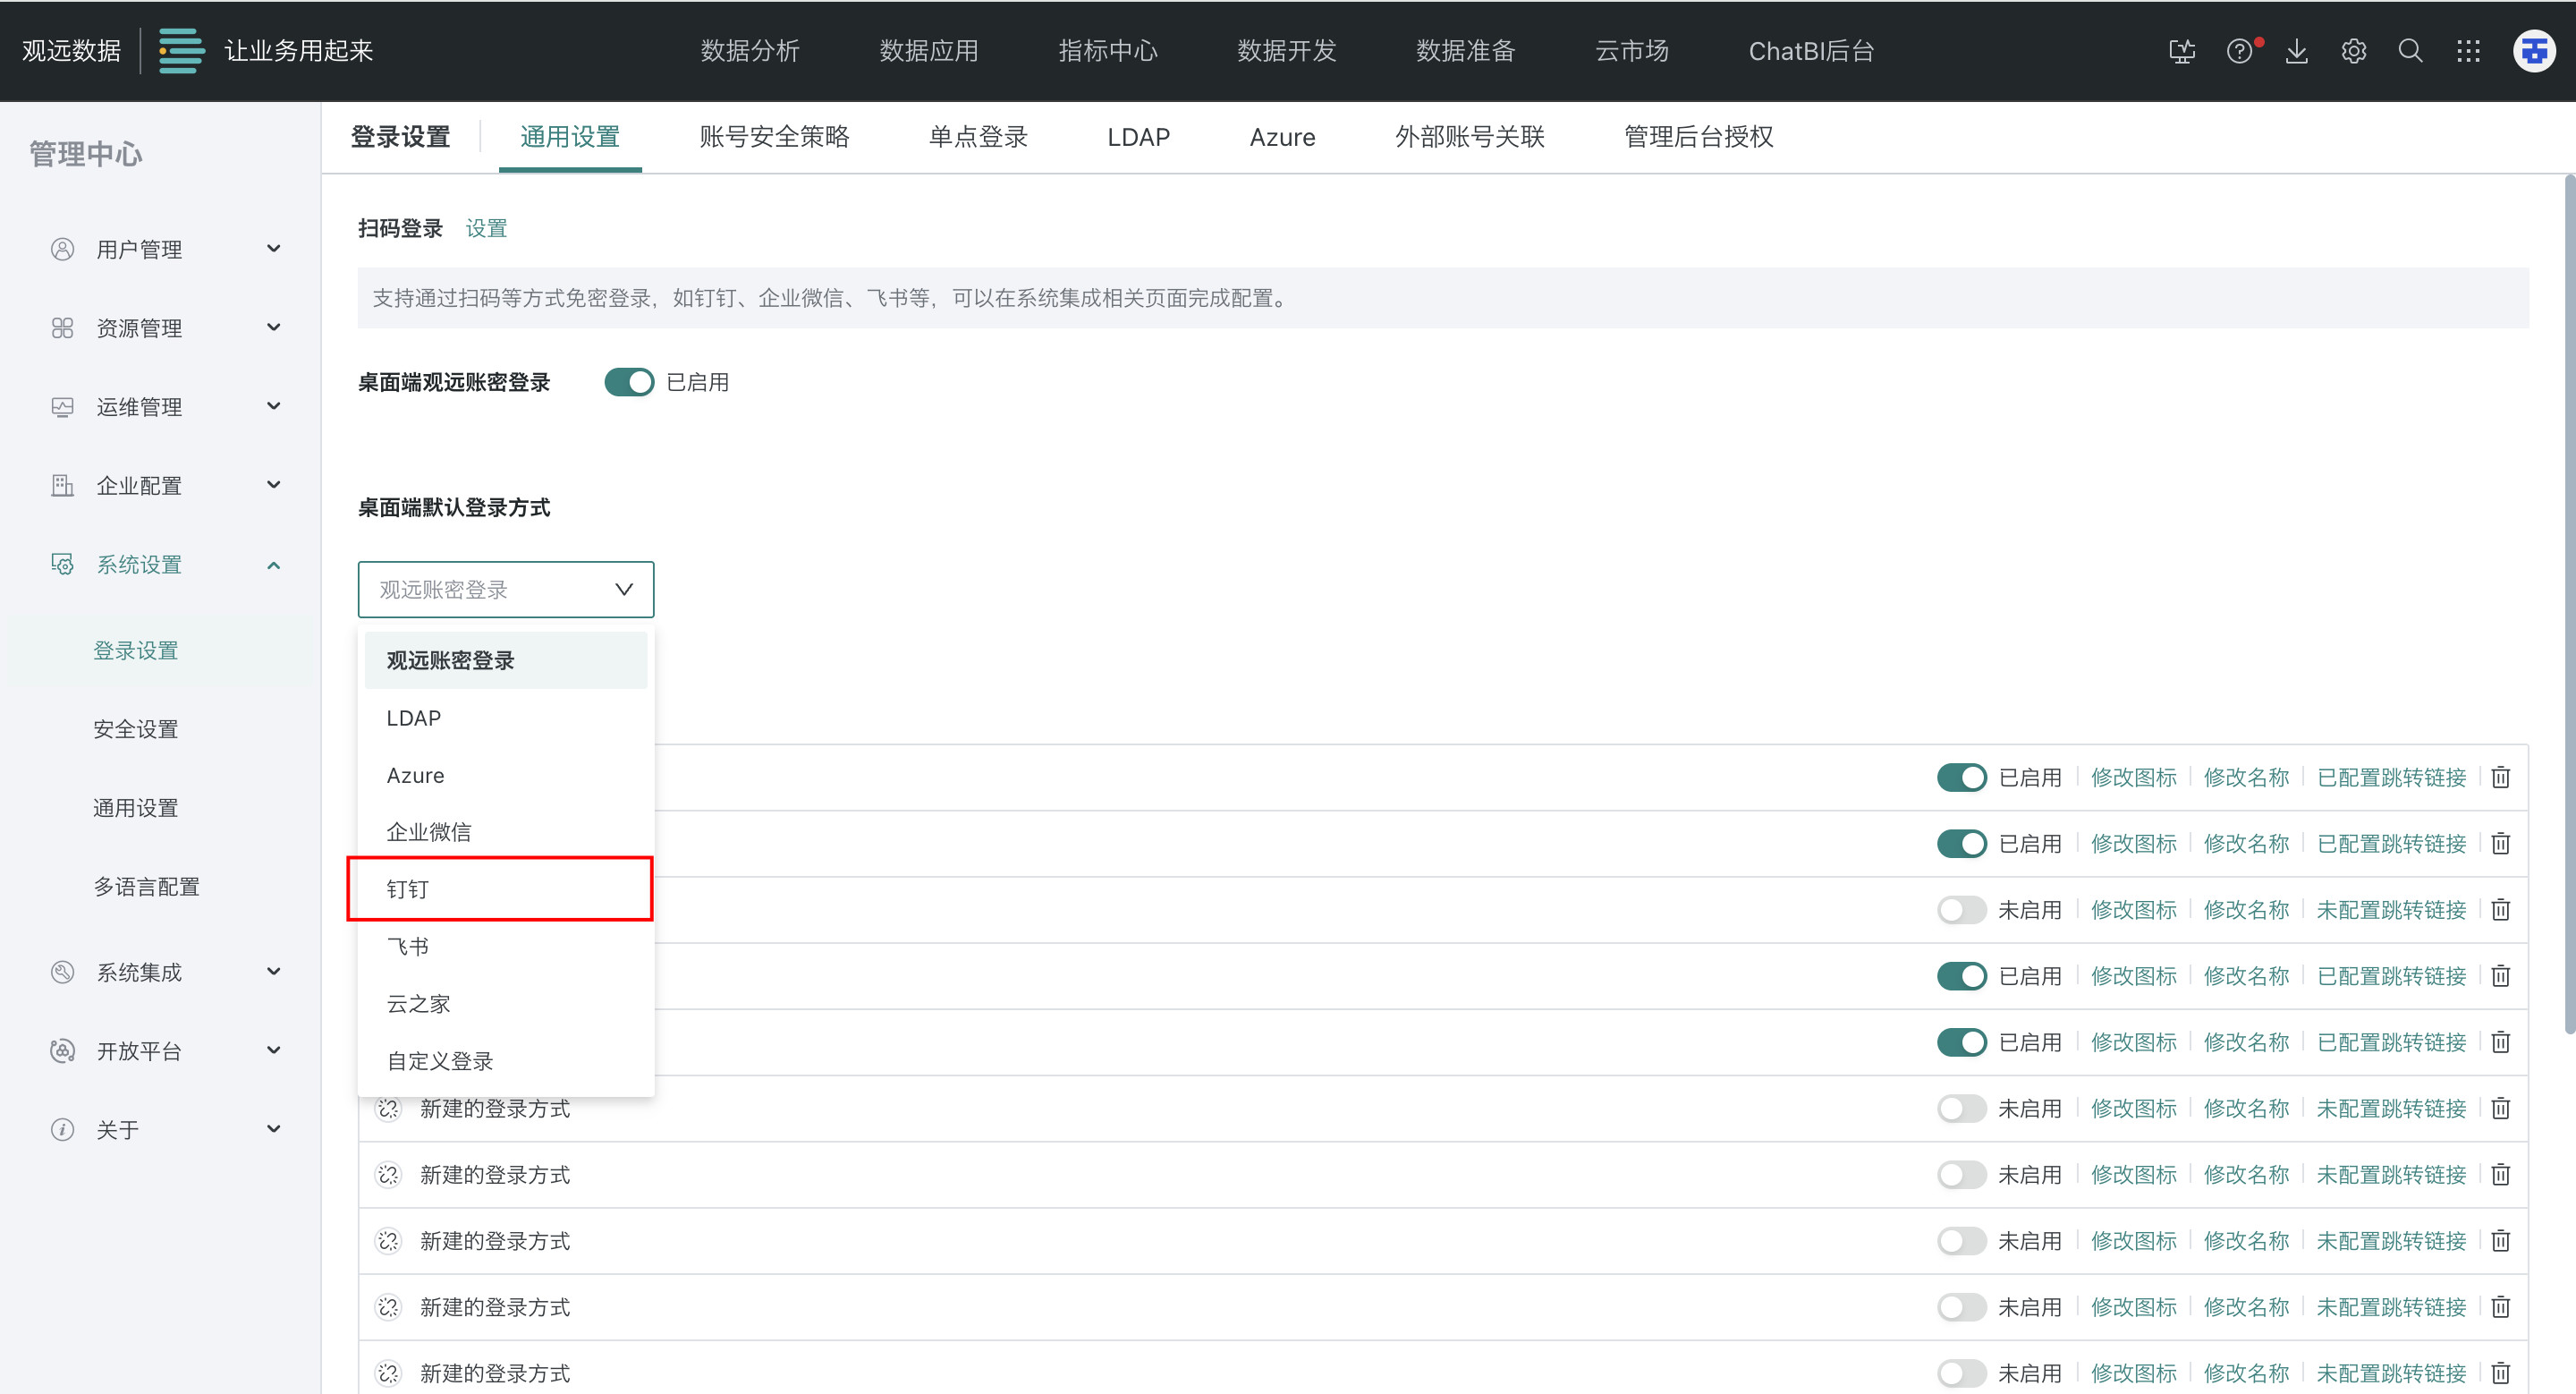The image size is (2576, 1394).
Task: Delete the first login method via trash icon
Action: [x=2501, y=777]
